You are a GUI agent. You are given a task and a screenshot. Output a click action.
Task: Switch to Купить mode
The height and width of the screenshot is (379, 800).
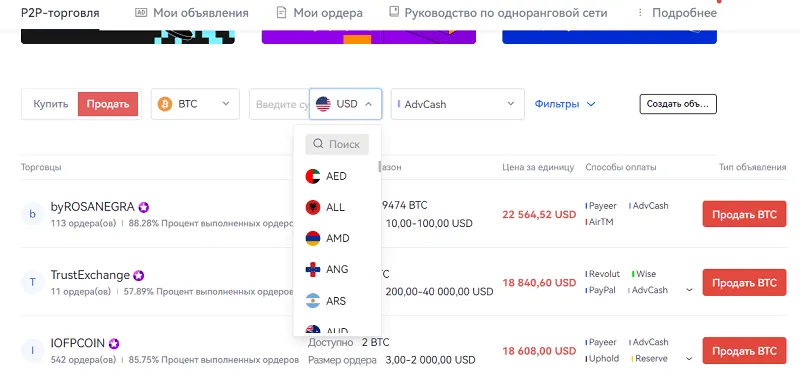point(51,104)
